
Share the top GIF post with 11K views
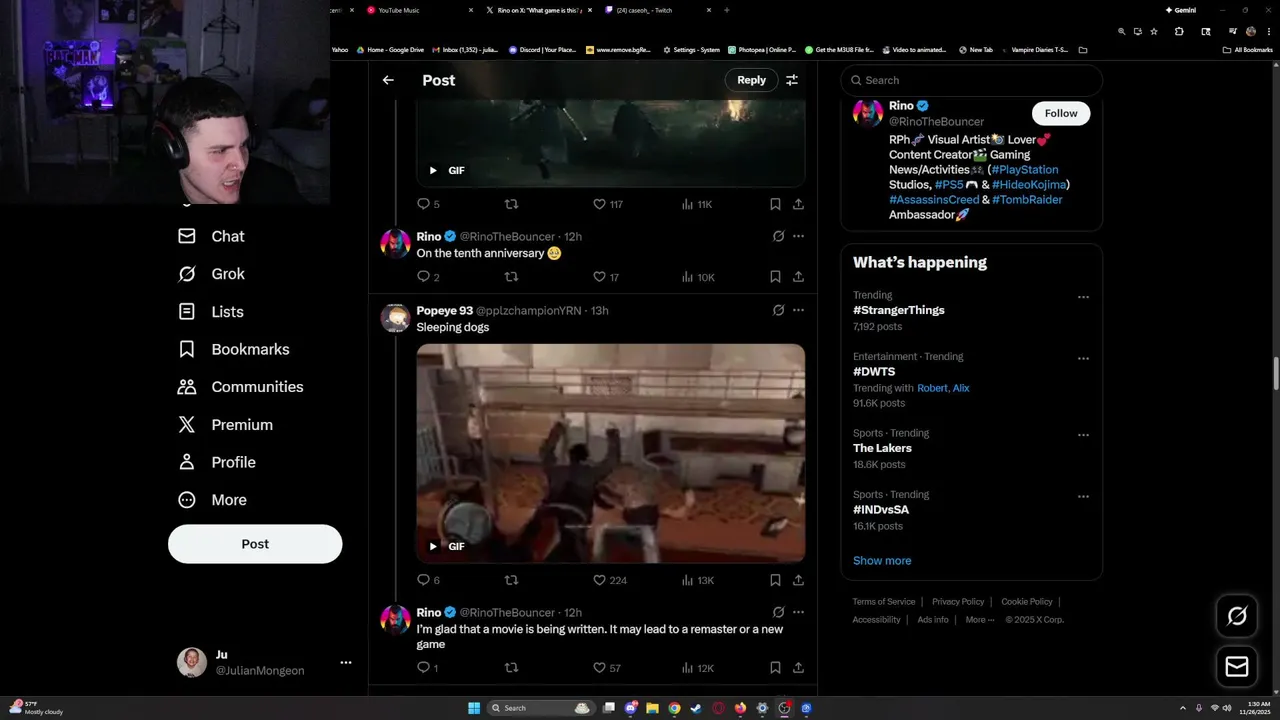click(x=798, y=204)
